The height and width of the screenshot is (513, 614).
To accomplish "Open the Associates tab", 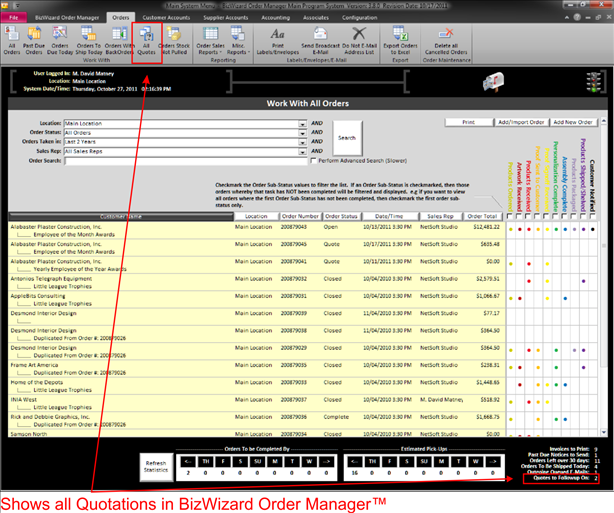I will click(316, 18).
